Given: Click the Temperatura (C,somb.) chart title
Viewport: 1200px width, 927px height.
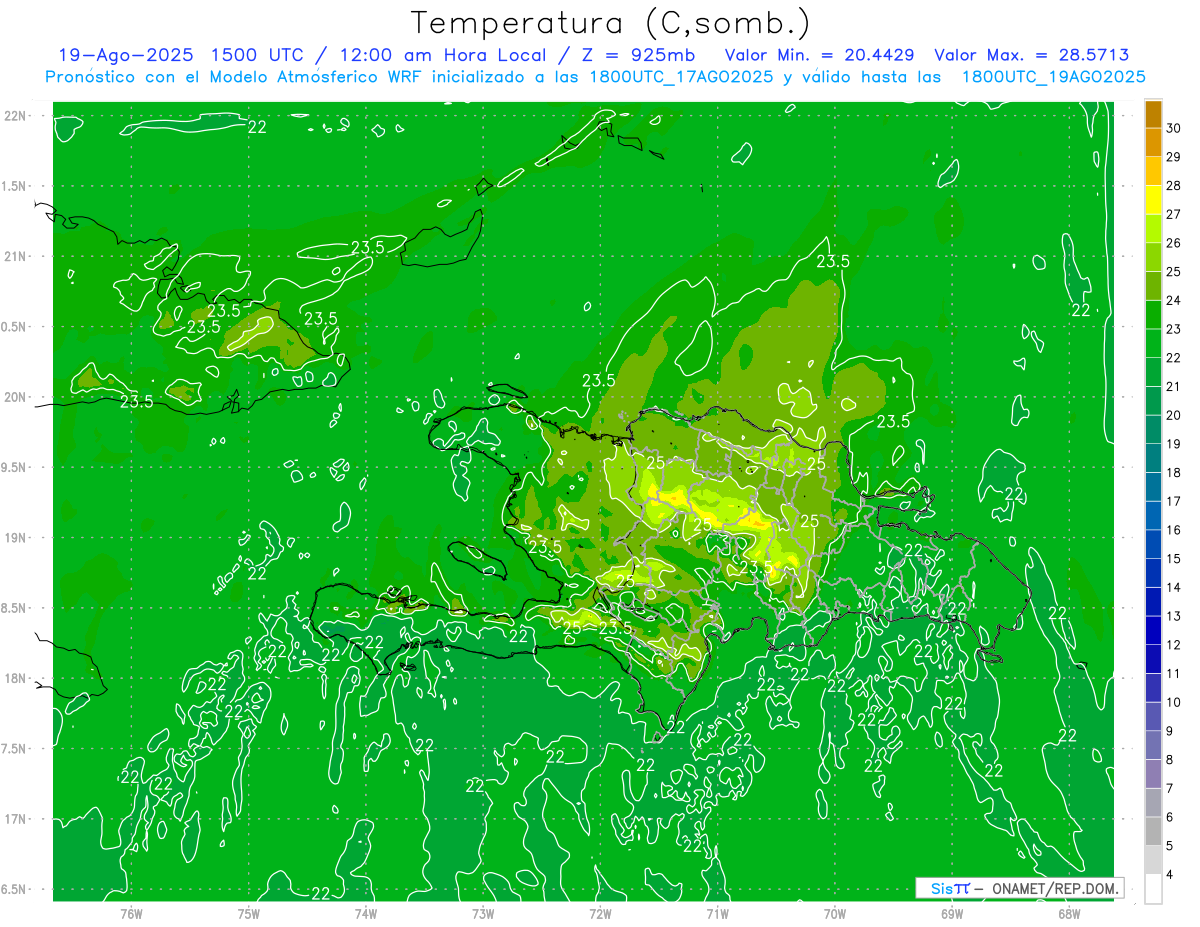Looking at the screenshot, I should coord(611,23).
